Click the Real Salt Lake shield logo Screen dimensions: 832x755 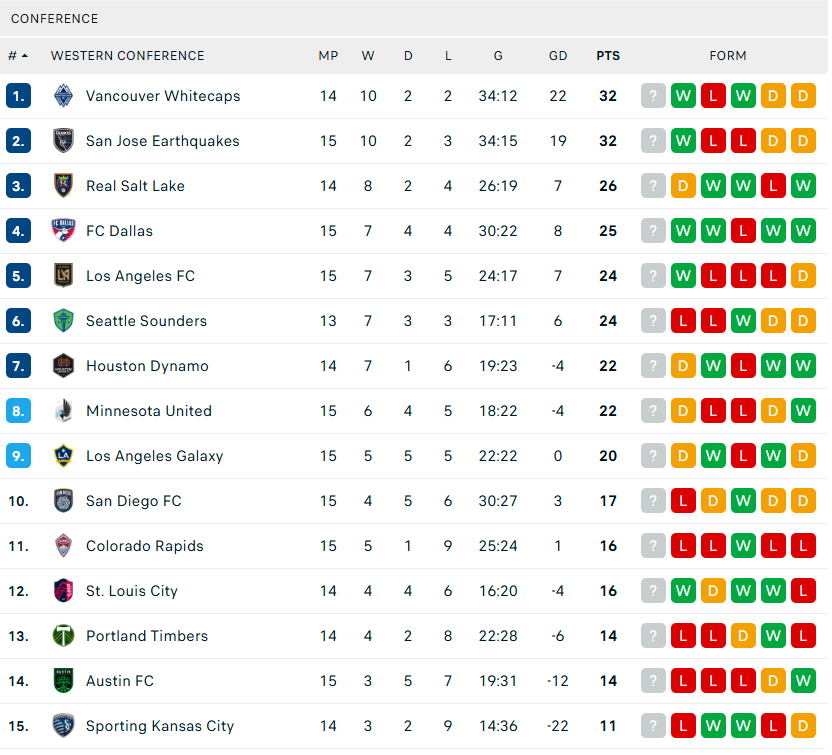click(64, 186)
